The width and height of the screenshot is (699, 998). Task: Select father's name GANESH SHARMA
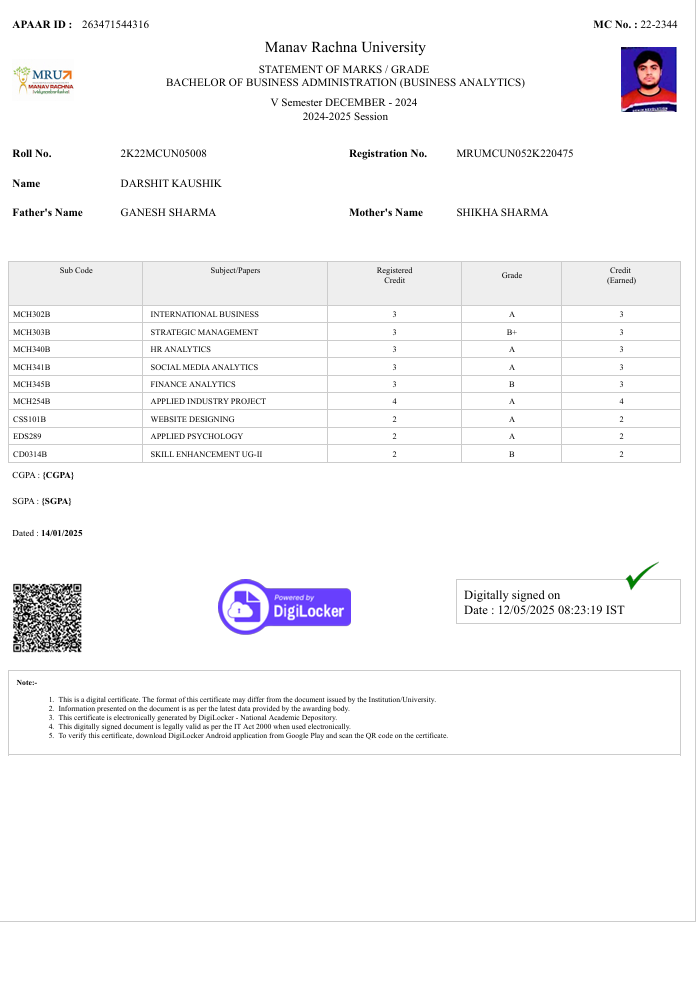(168, 213)
